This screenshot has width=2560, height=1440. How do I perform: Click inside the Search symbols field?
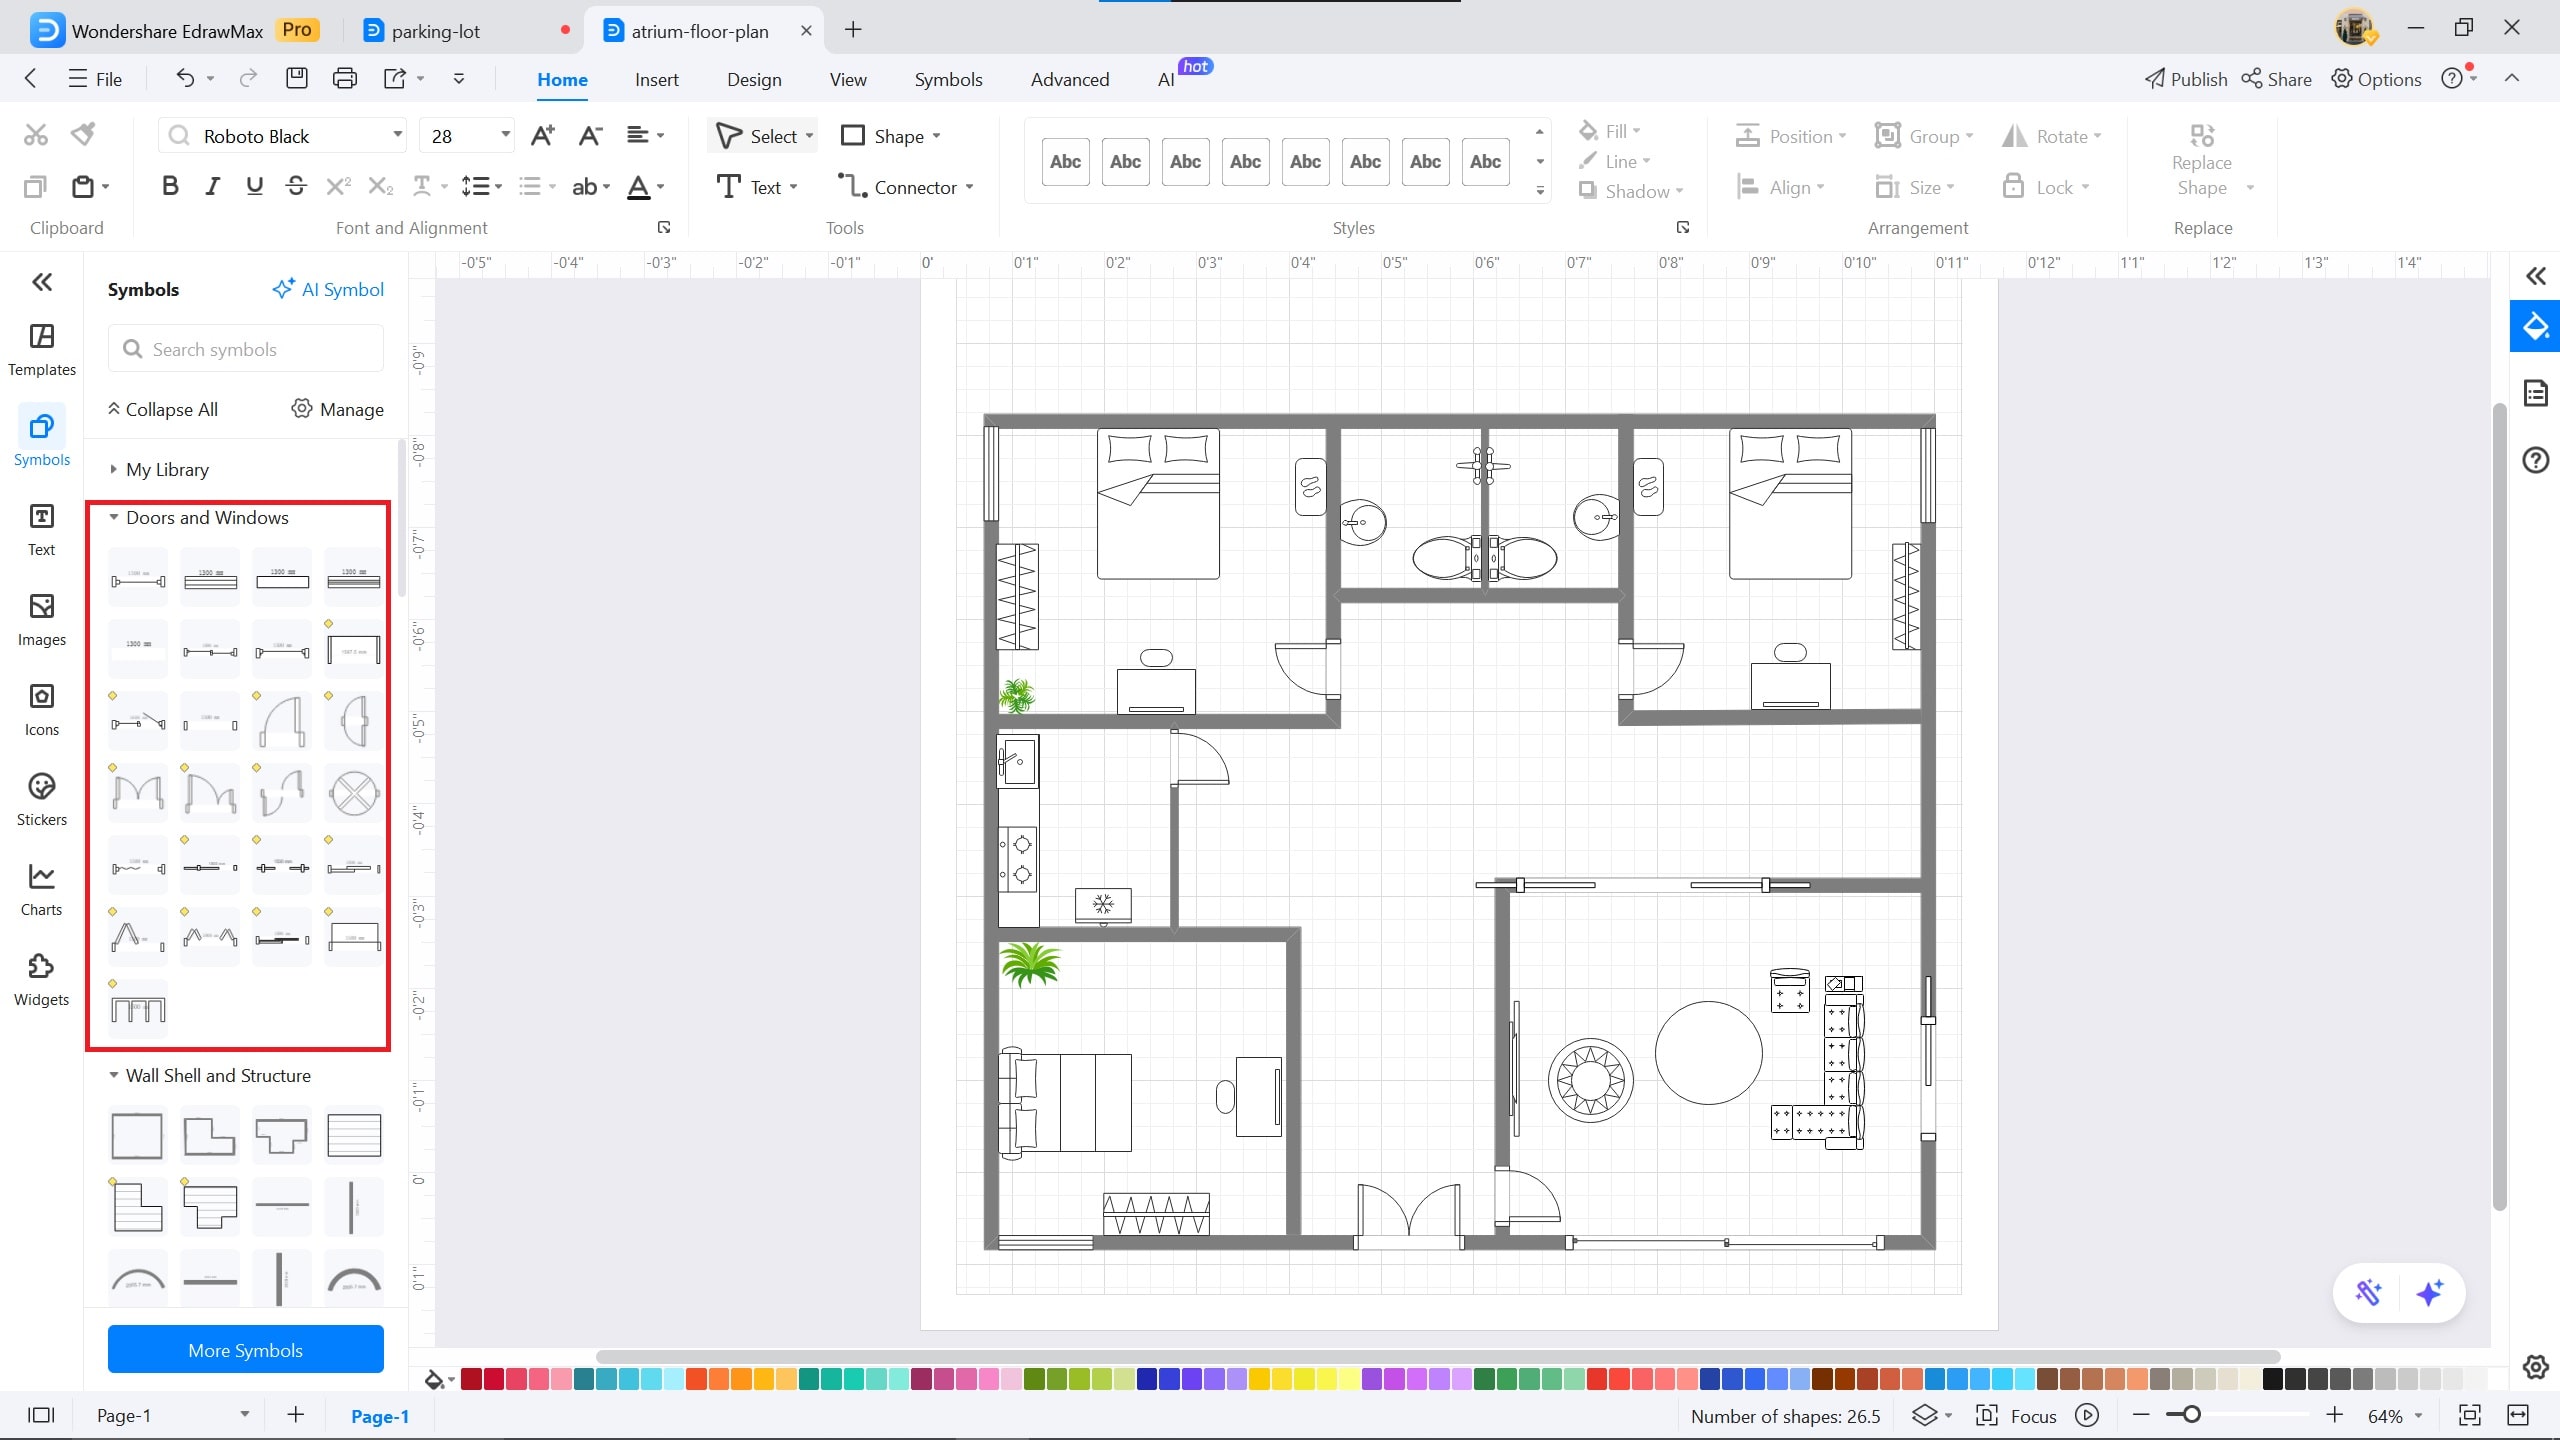[x=245, y=348]
